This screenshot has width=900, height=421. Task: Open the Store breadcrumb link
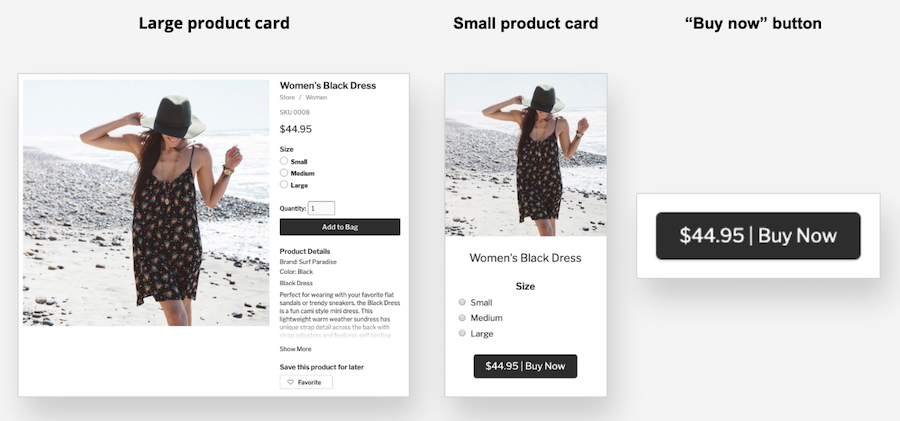287,98
